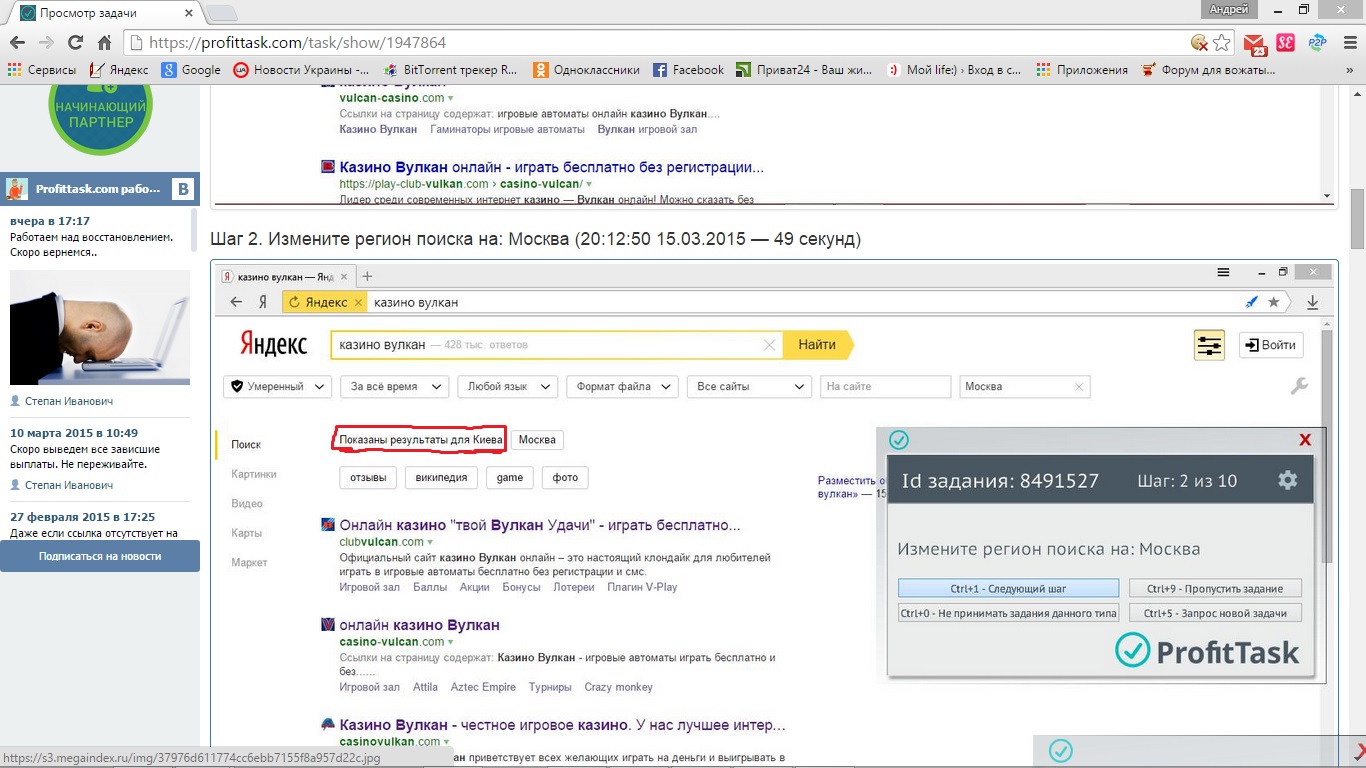Click the Войти login button
1366x768 pixels.
(x=1270, y=345)
